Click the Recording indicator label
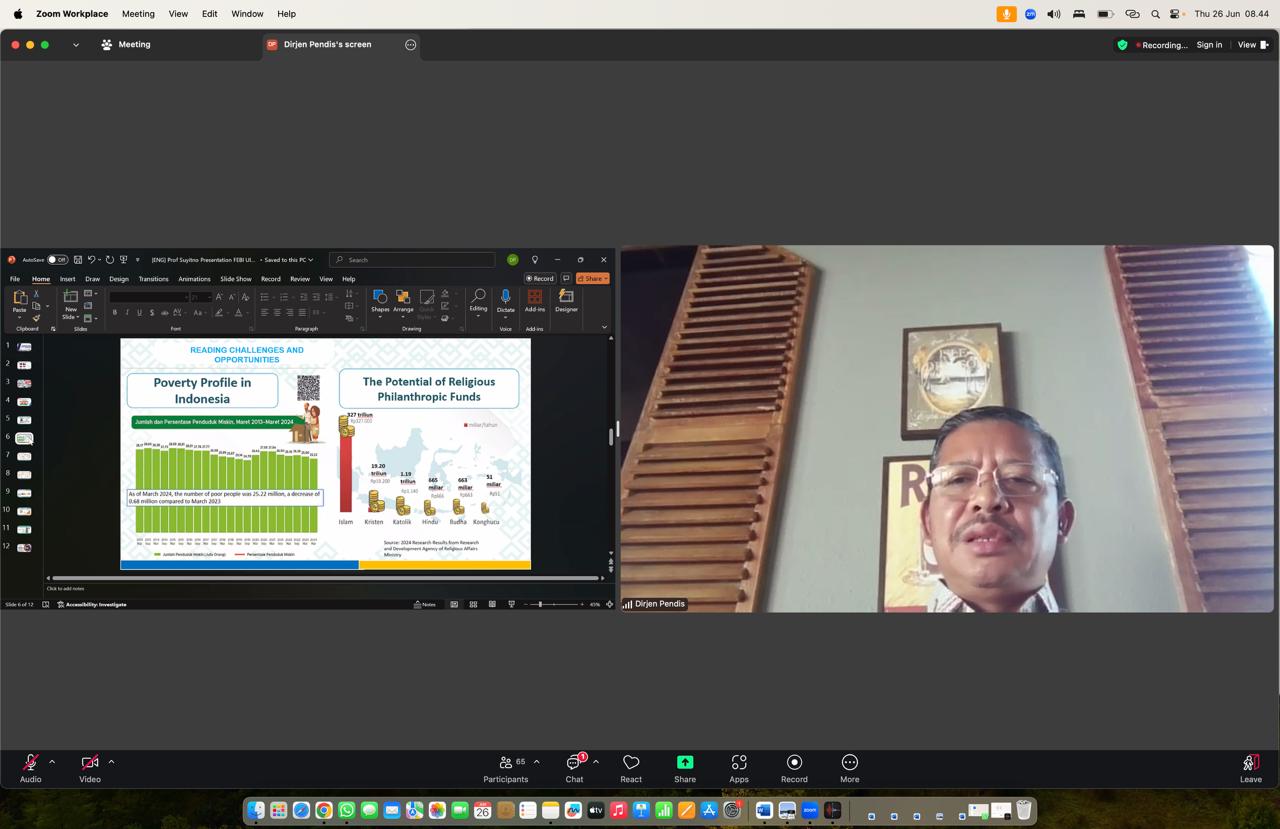Image resolution: width=1280 pixels, height=829 pixels. point(1161,45)
